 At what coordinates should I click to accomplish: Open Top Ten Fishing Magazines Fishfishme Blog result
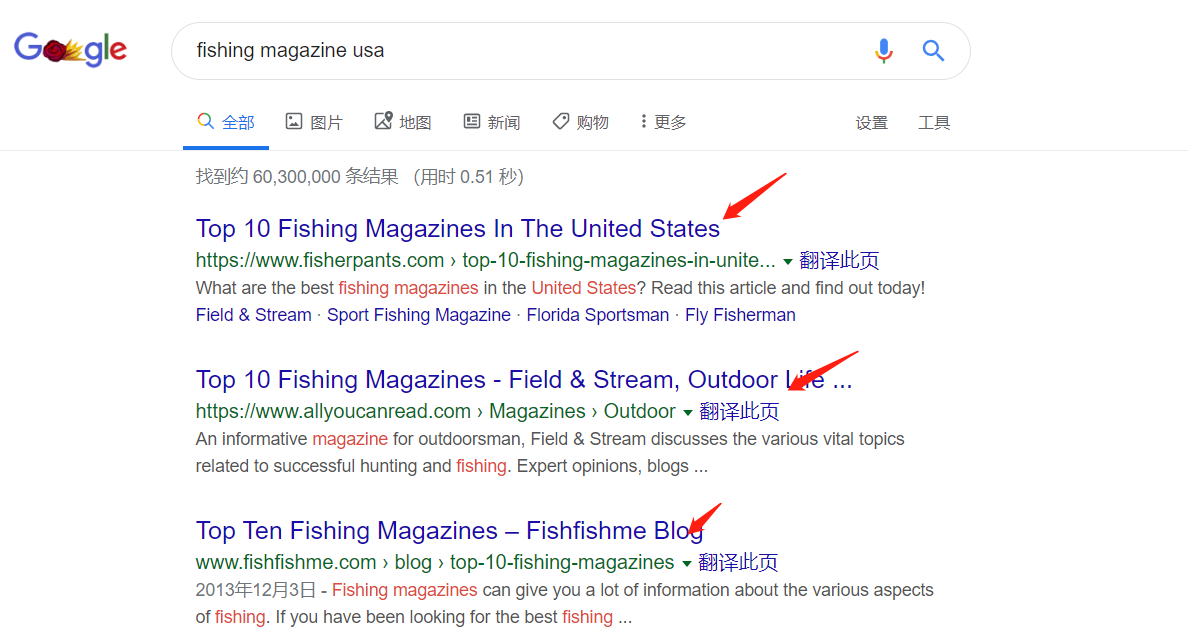(x=449, y=531)
